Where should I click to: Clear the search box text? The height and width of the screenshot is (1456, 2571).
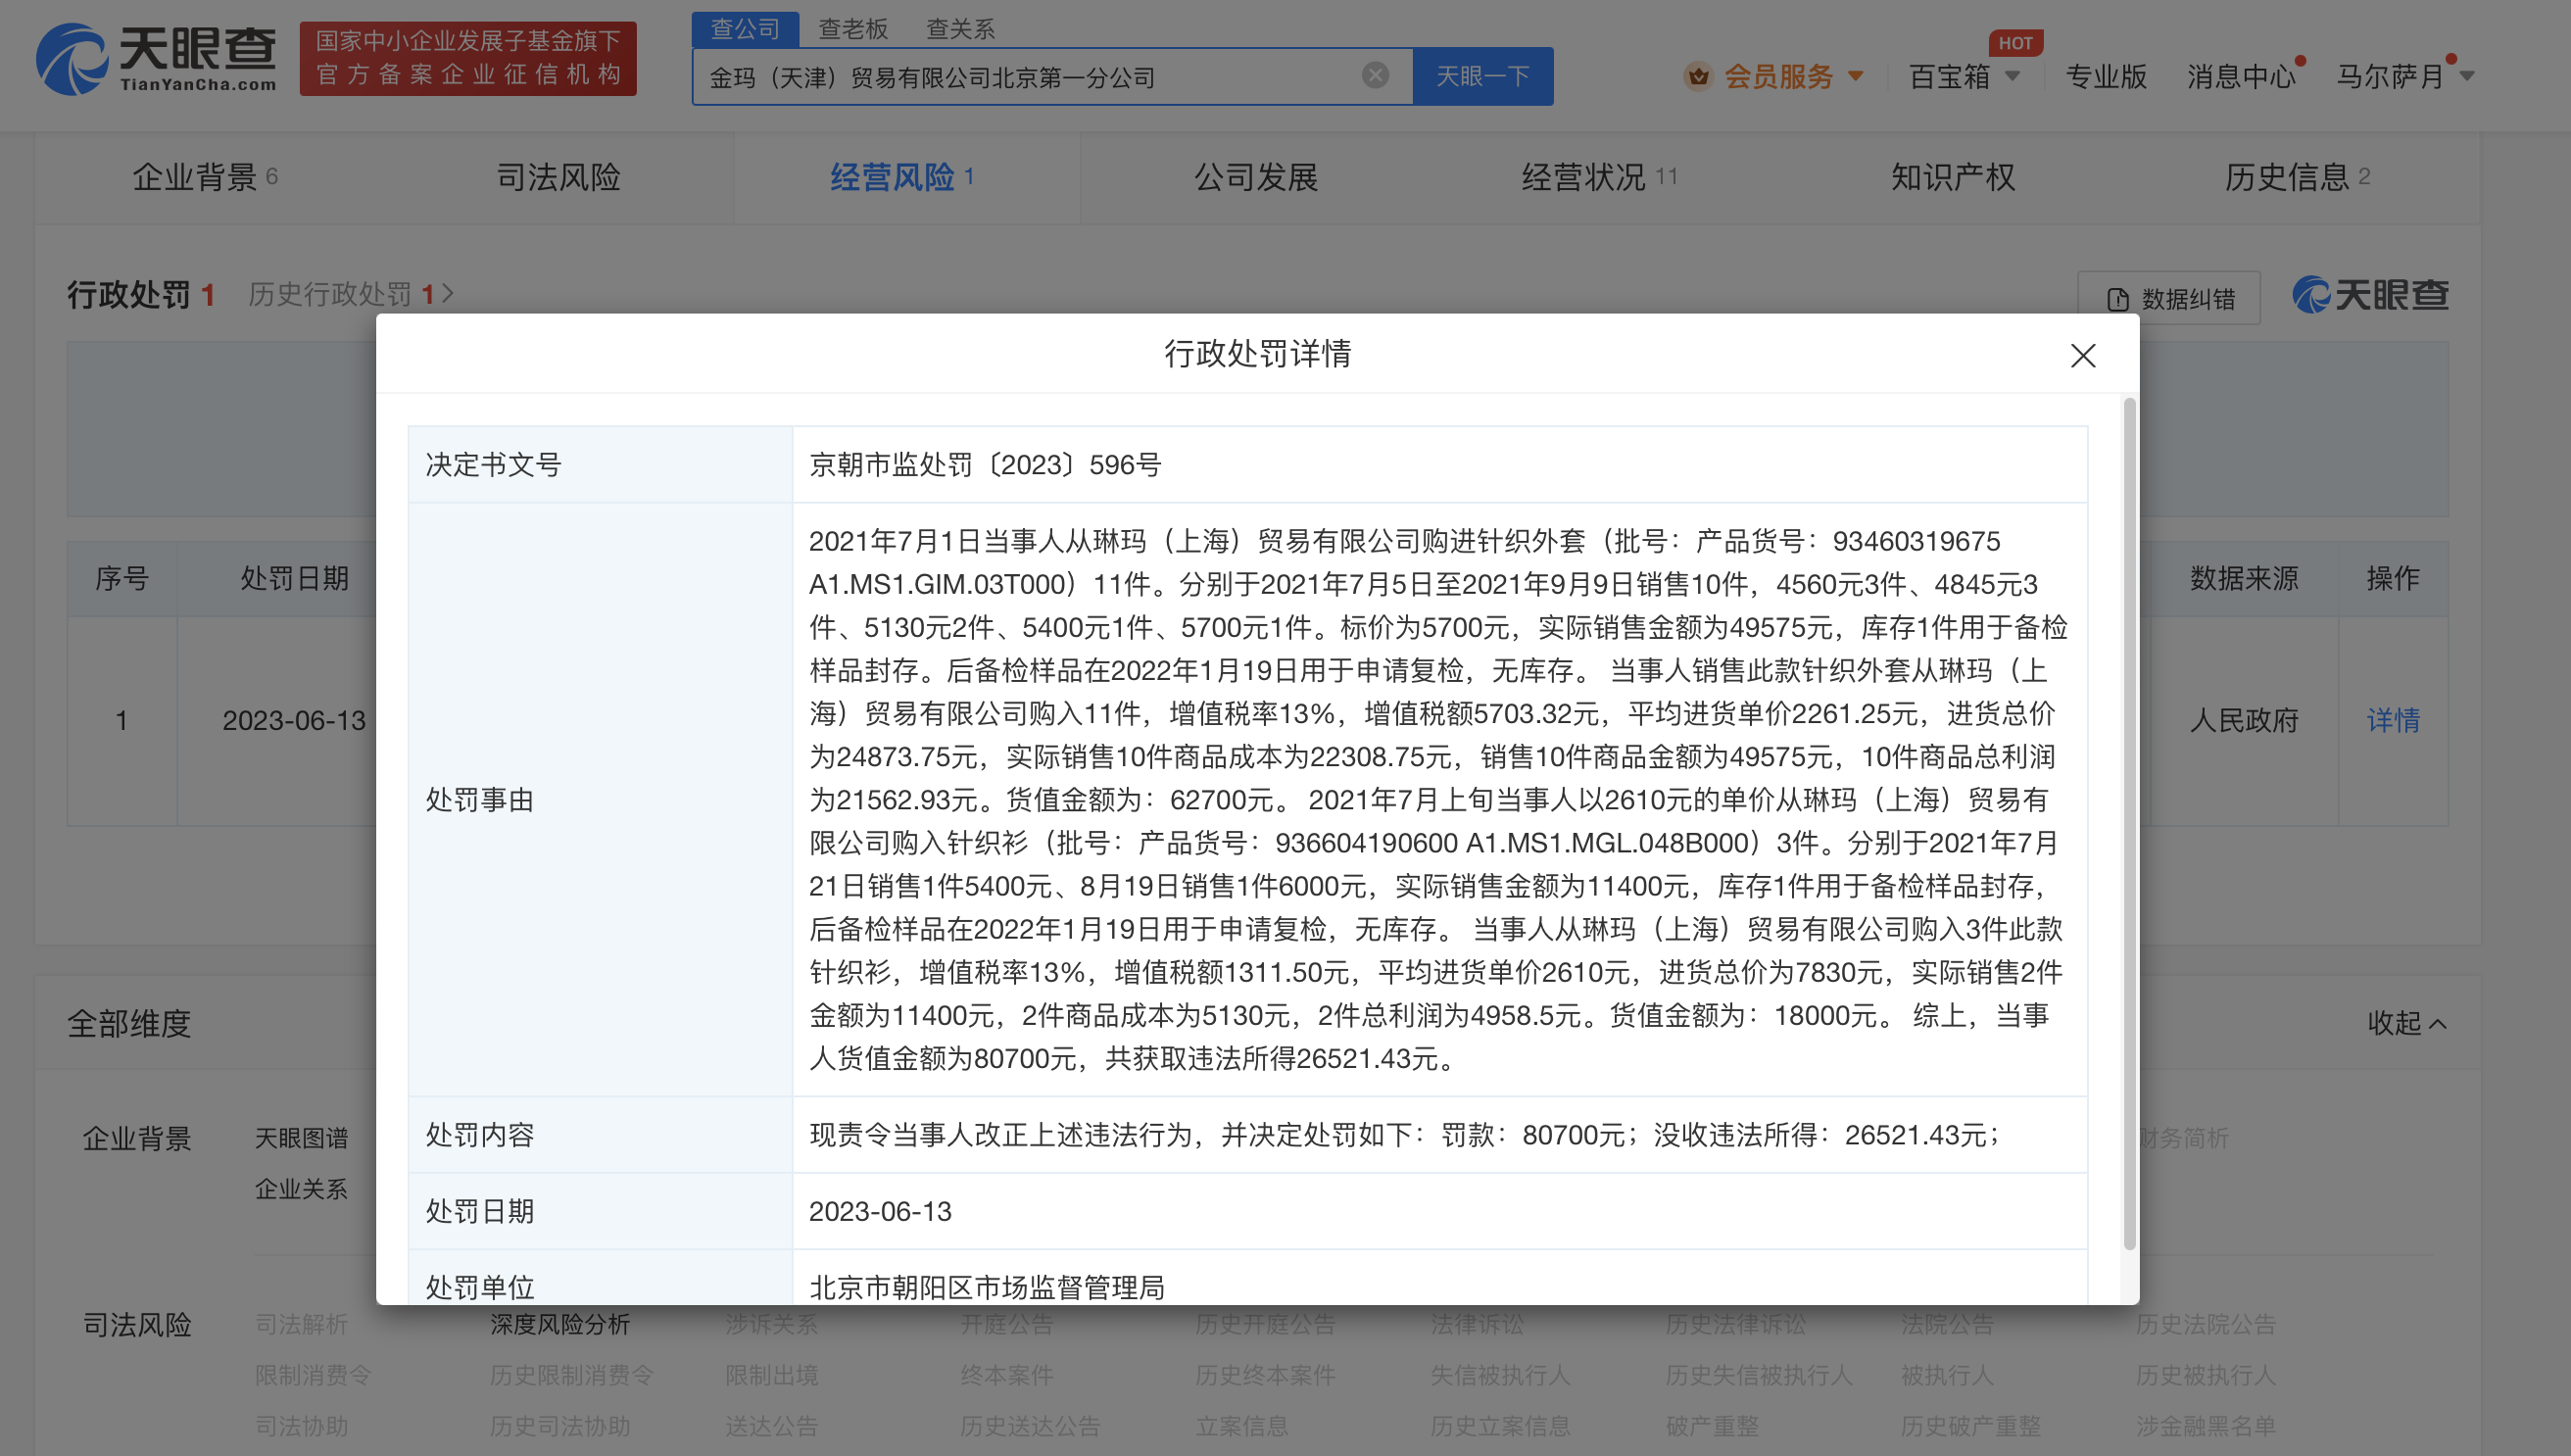pyautogui.click(x=1375, y=75)
